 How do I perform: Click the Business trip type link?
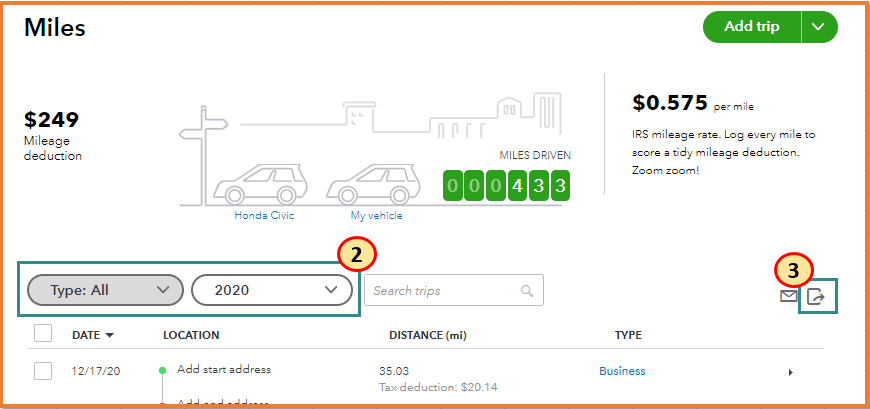[x=622, y=371]
